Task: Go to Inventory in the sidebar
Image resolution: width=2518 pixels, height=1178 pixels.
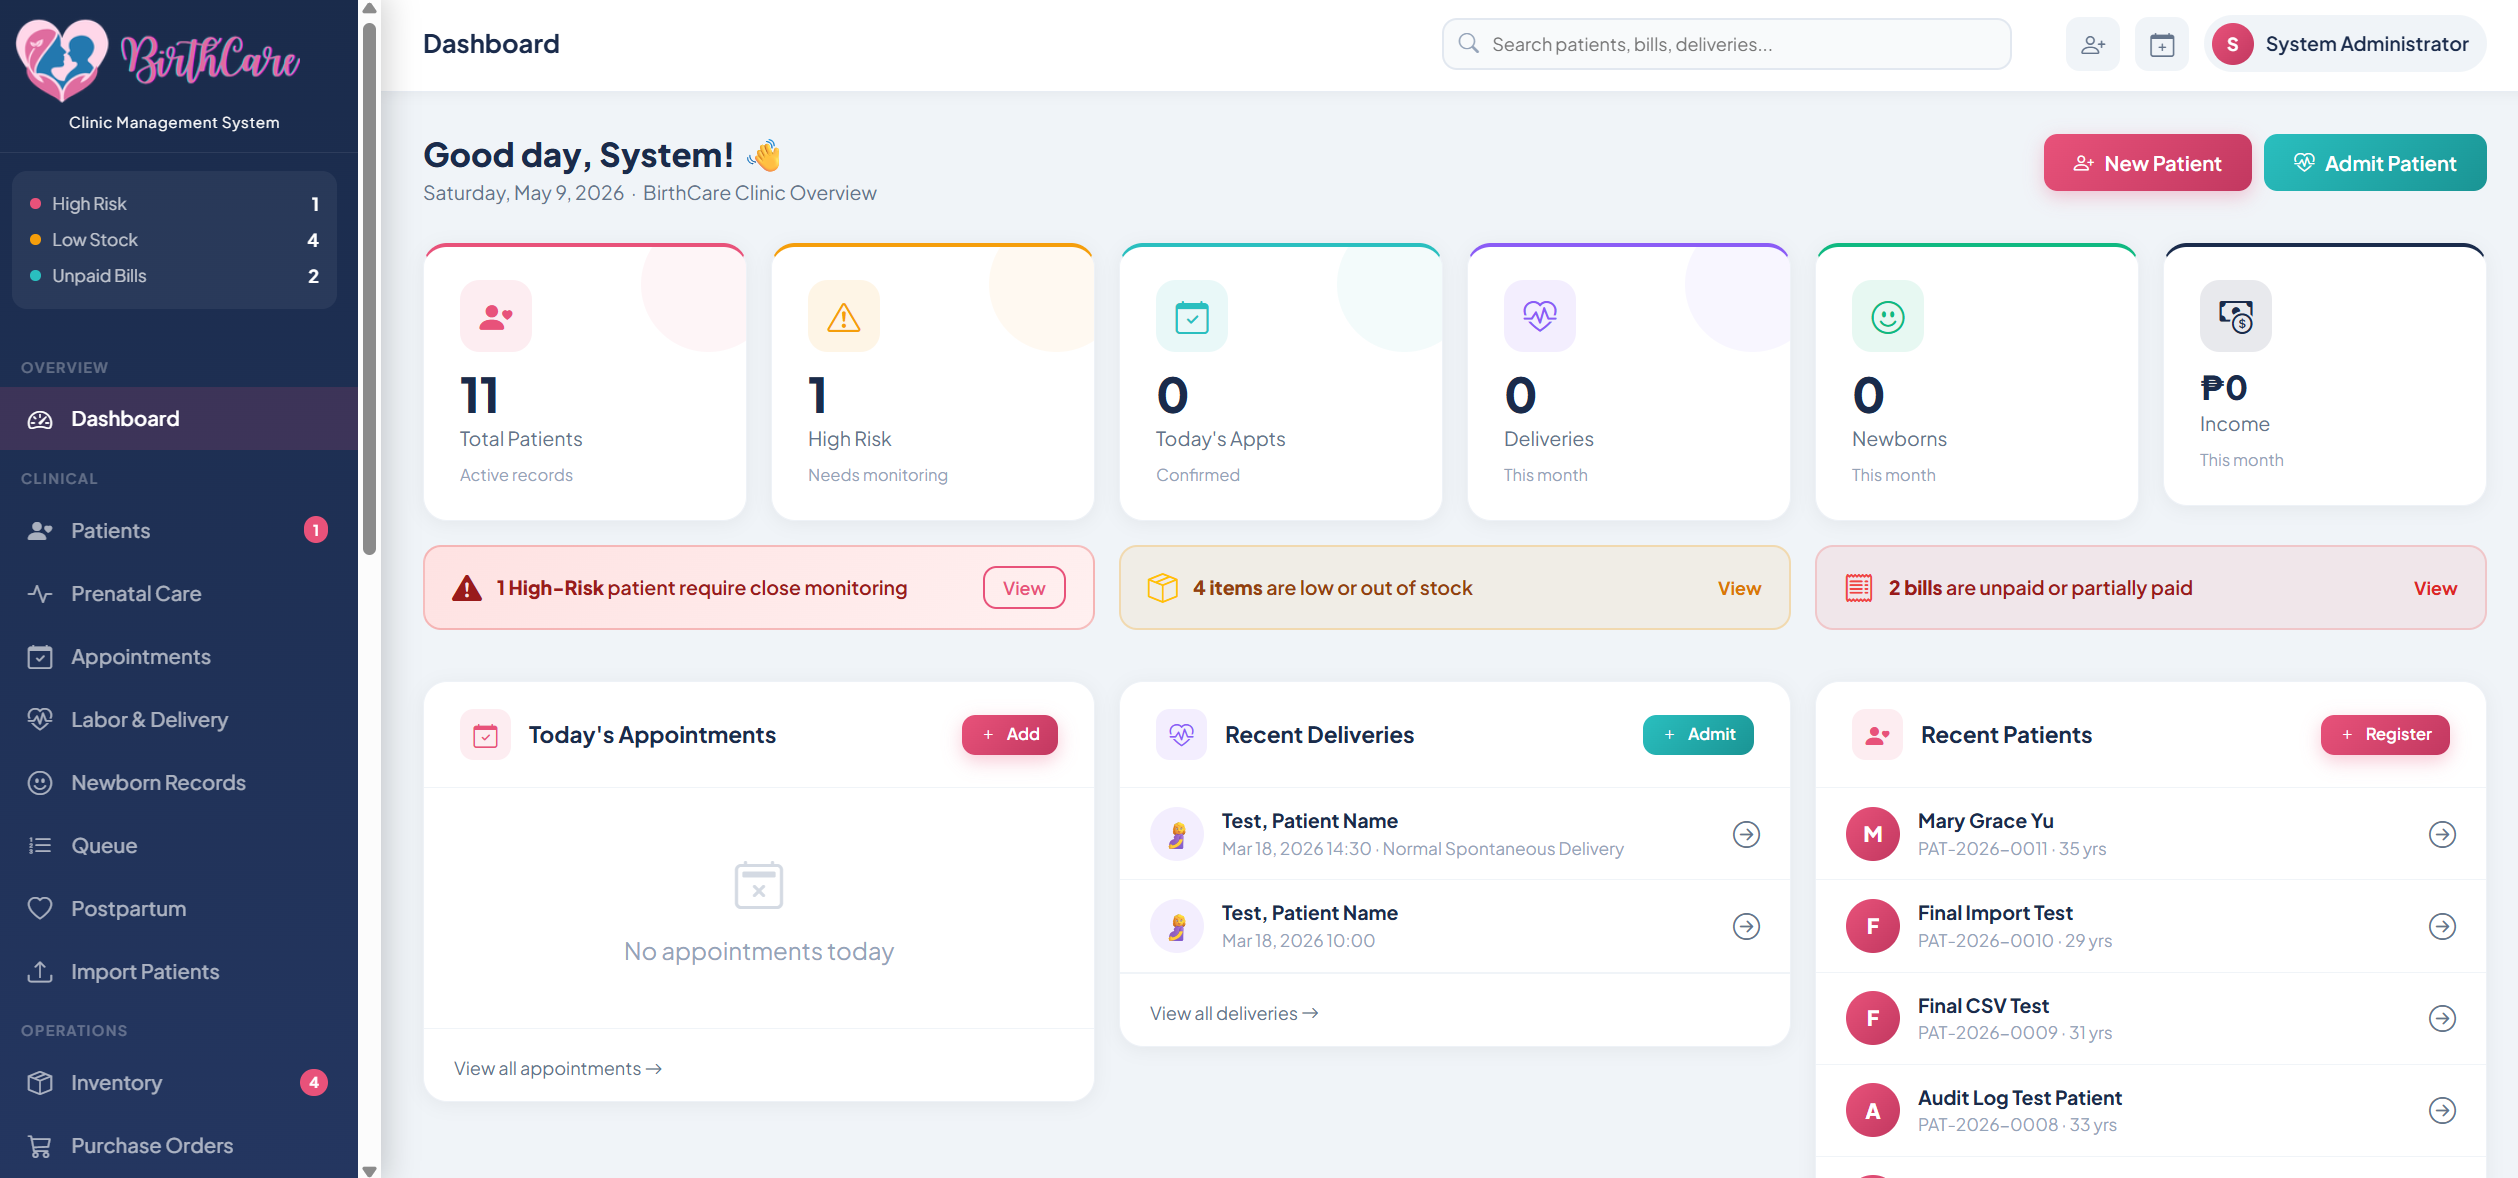Action: click(179, 1082)
